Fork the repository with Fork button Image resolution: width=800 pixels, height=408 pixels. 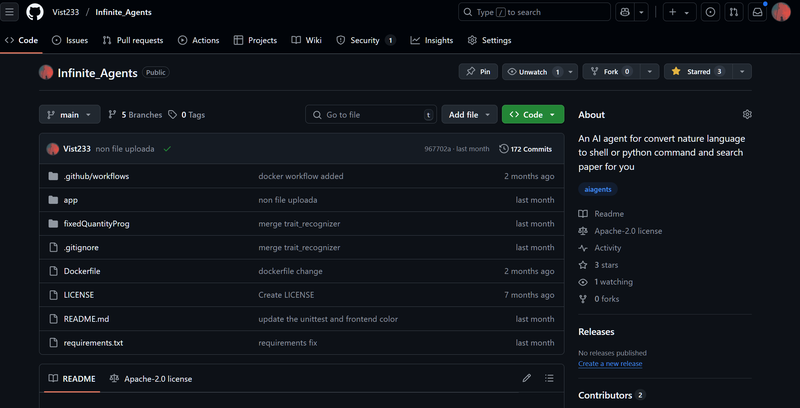tap(611, 72)
